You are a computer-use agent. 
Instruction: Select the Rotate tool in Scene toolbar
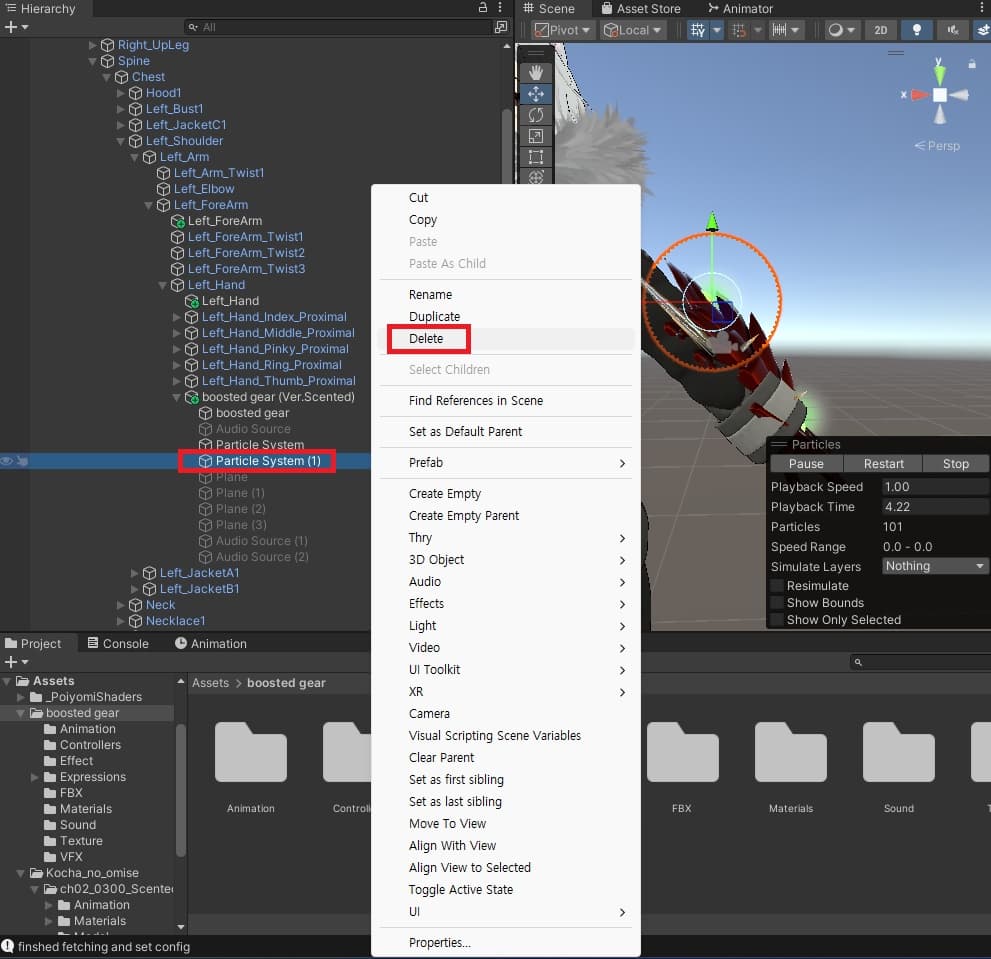pyautogui.click(x=536, y=115)
